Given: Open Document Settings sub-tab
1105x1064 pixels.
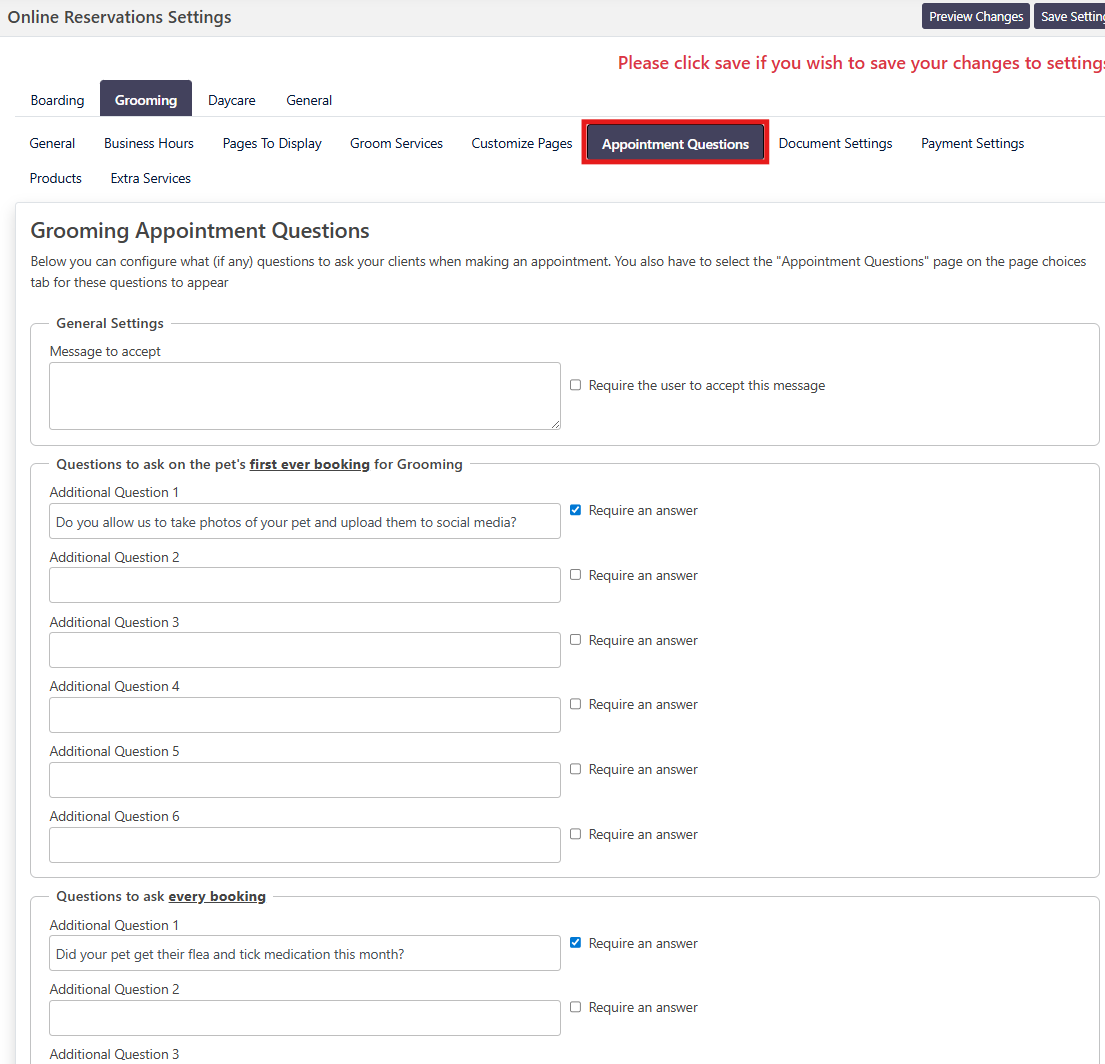Looking at the screenshot, I should (x=835, y=143).
